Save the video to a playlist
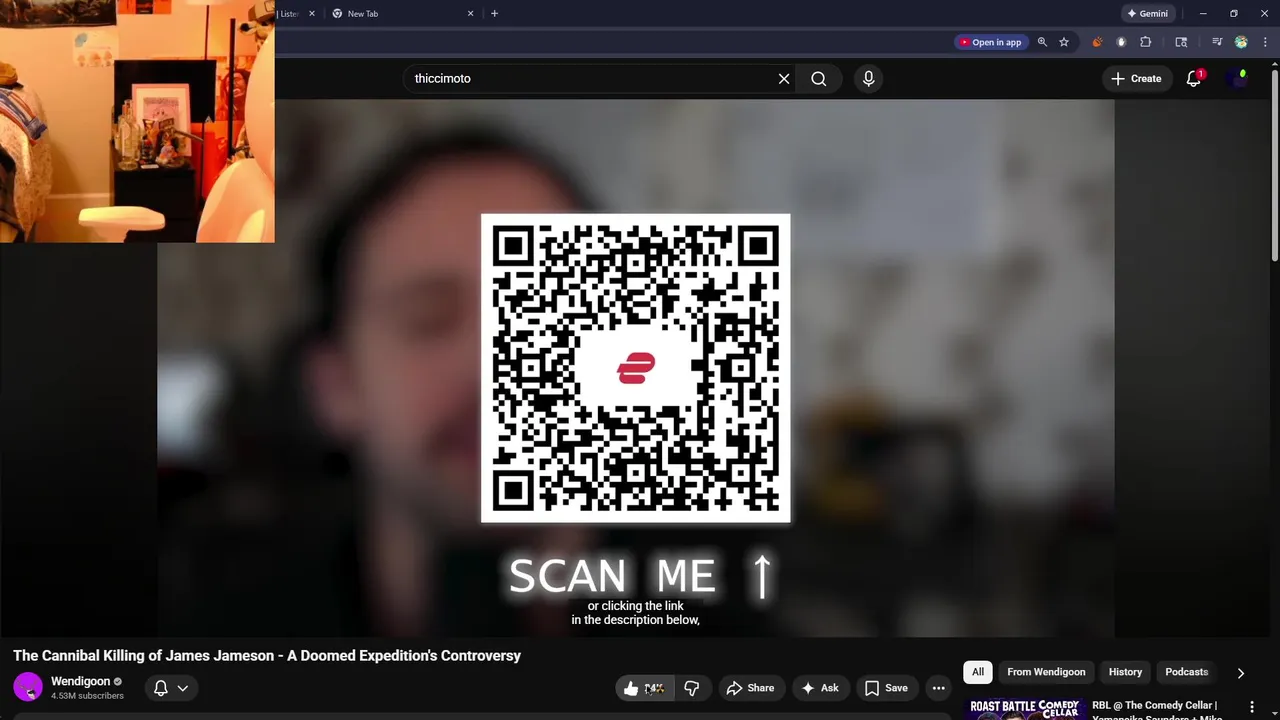The image size is (1280, 720). (x=886, y=688)
